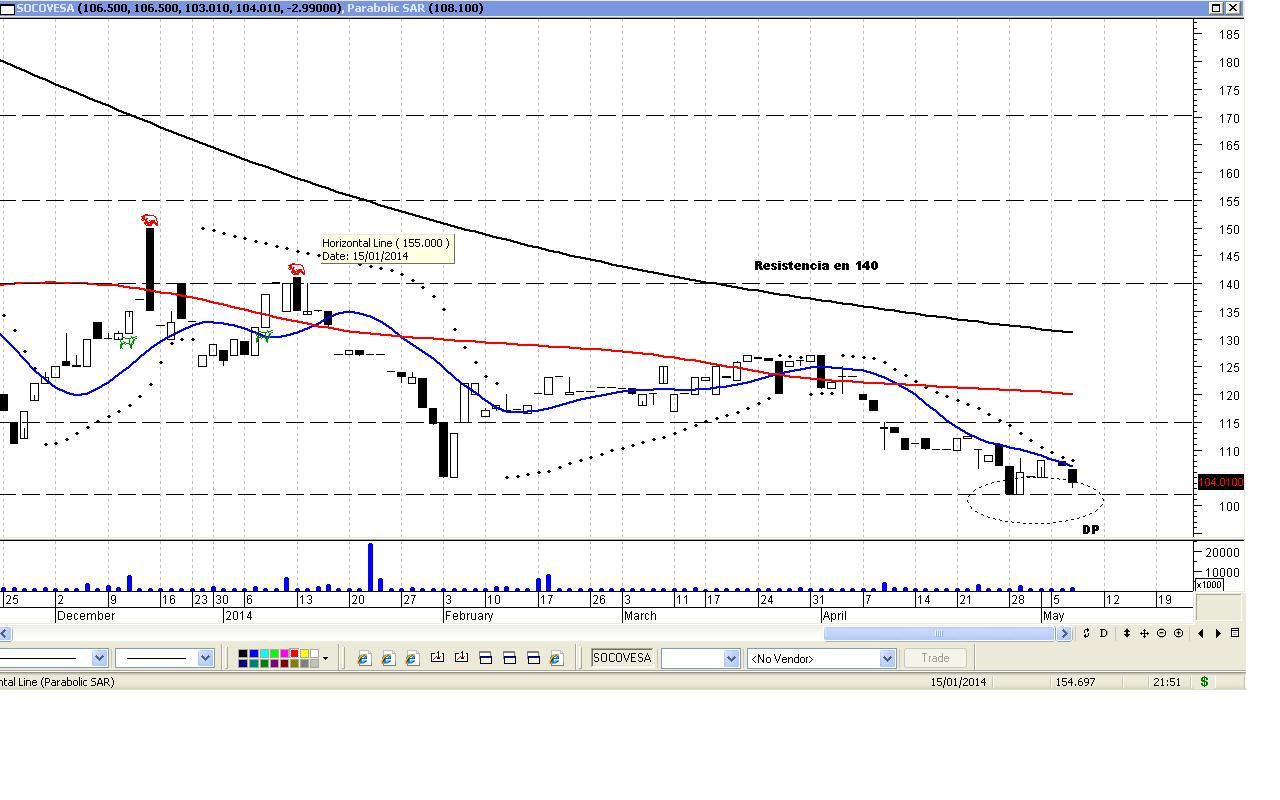Click the vertical double-arrow scale icon
The height and width of the screenshot is (800, 1280).
tap(1127, 633)
